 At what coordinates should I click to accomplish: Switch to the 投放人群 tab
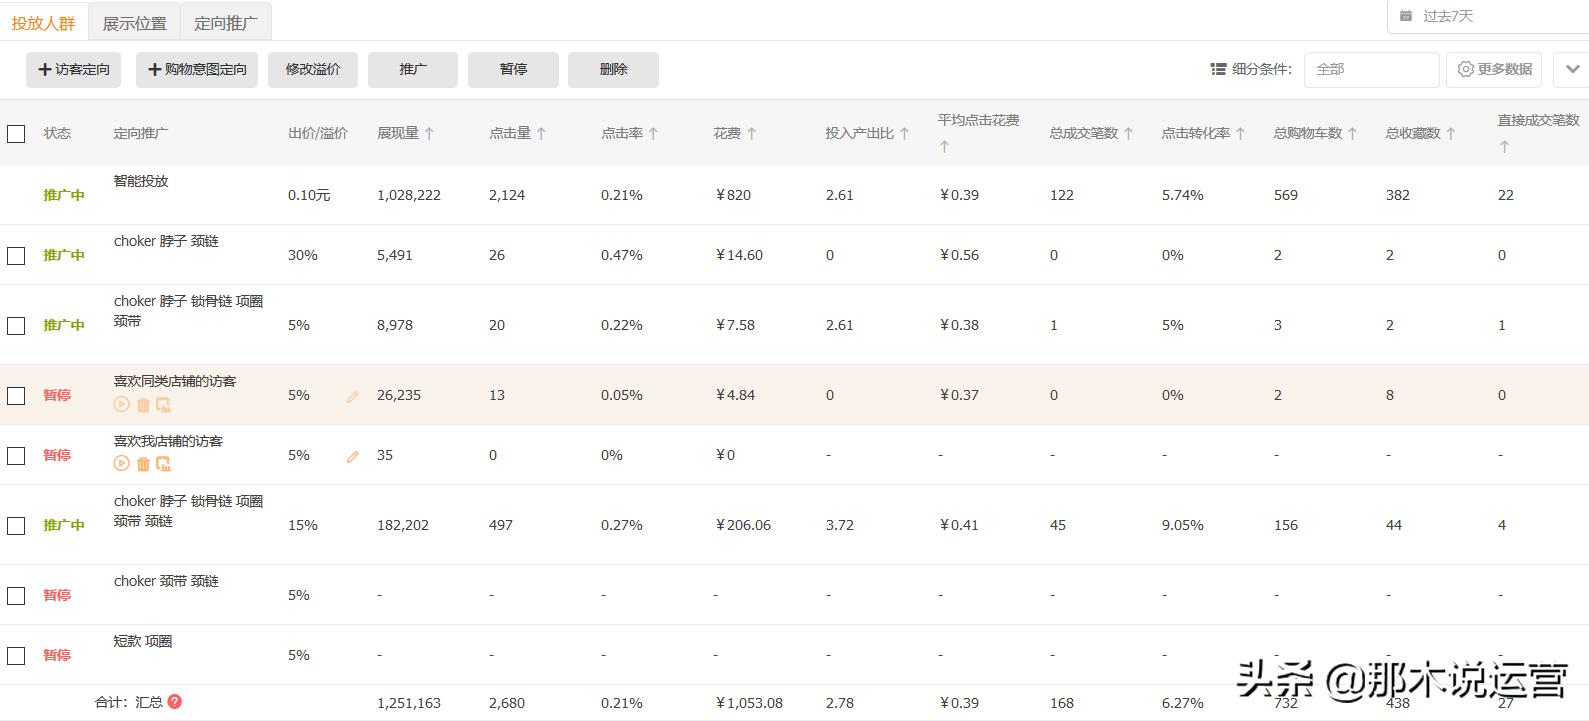tap(43, 22)
